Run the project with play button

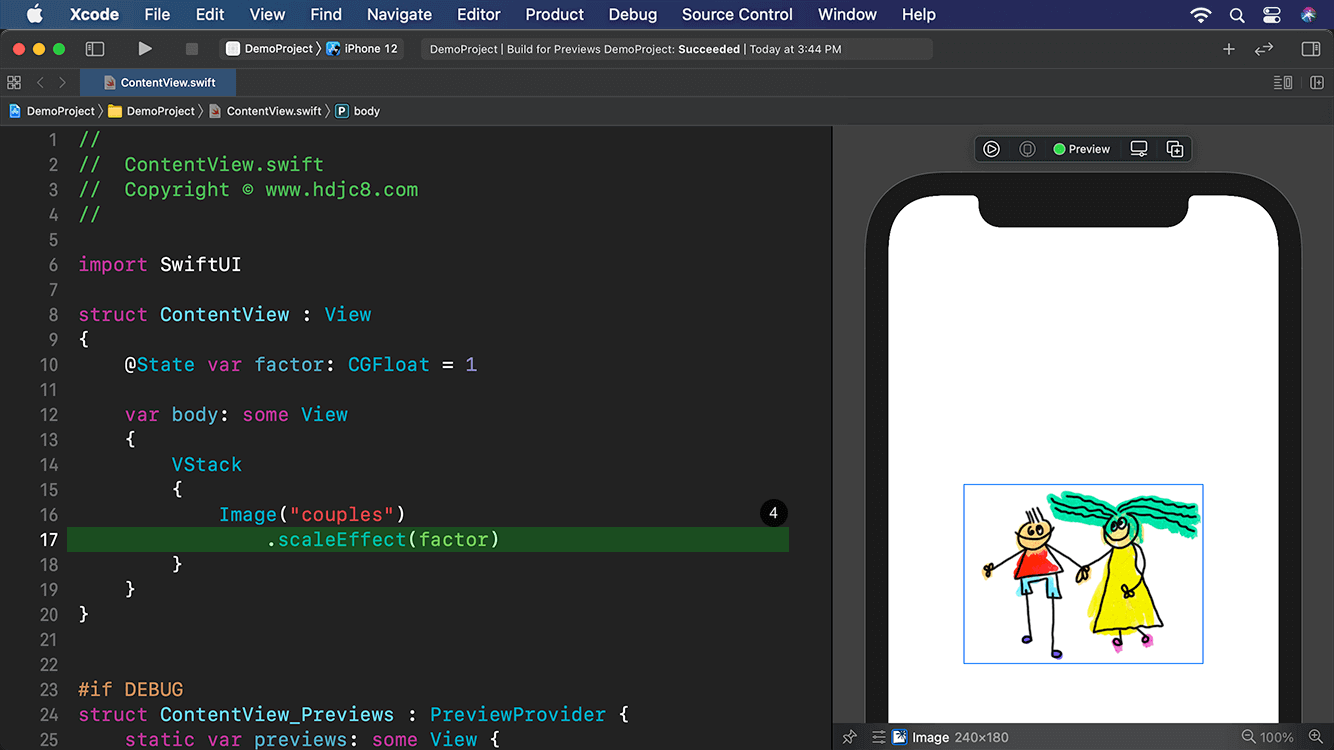click(x=145, y=48)
